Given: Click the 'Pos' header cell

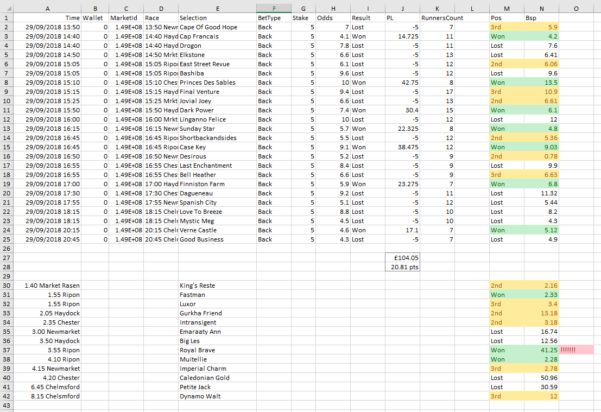Looking at the screenshot, I should (507, 18).
